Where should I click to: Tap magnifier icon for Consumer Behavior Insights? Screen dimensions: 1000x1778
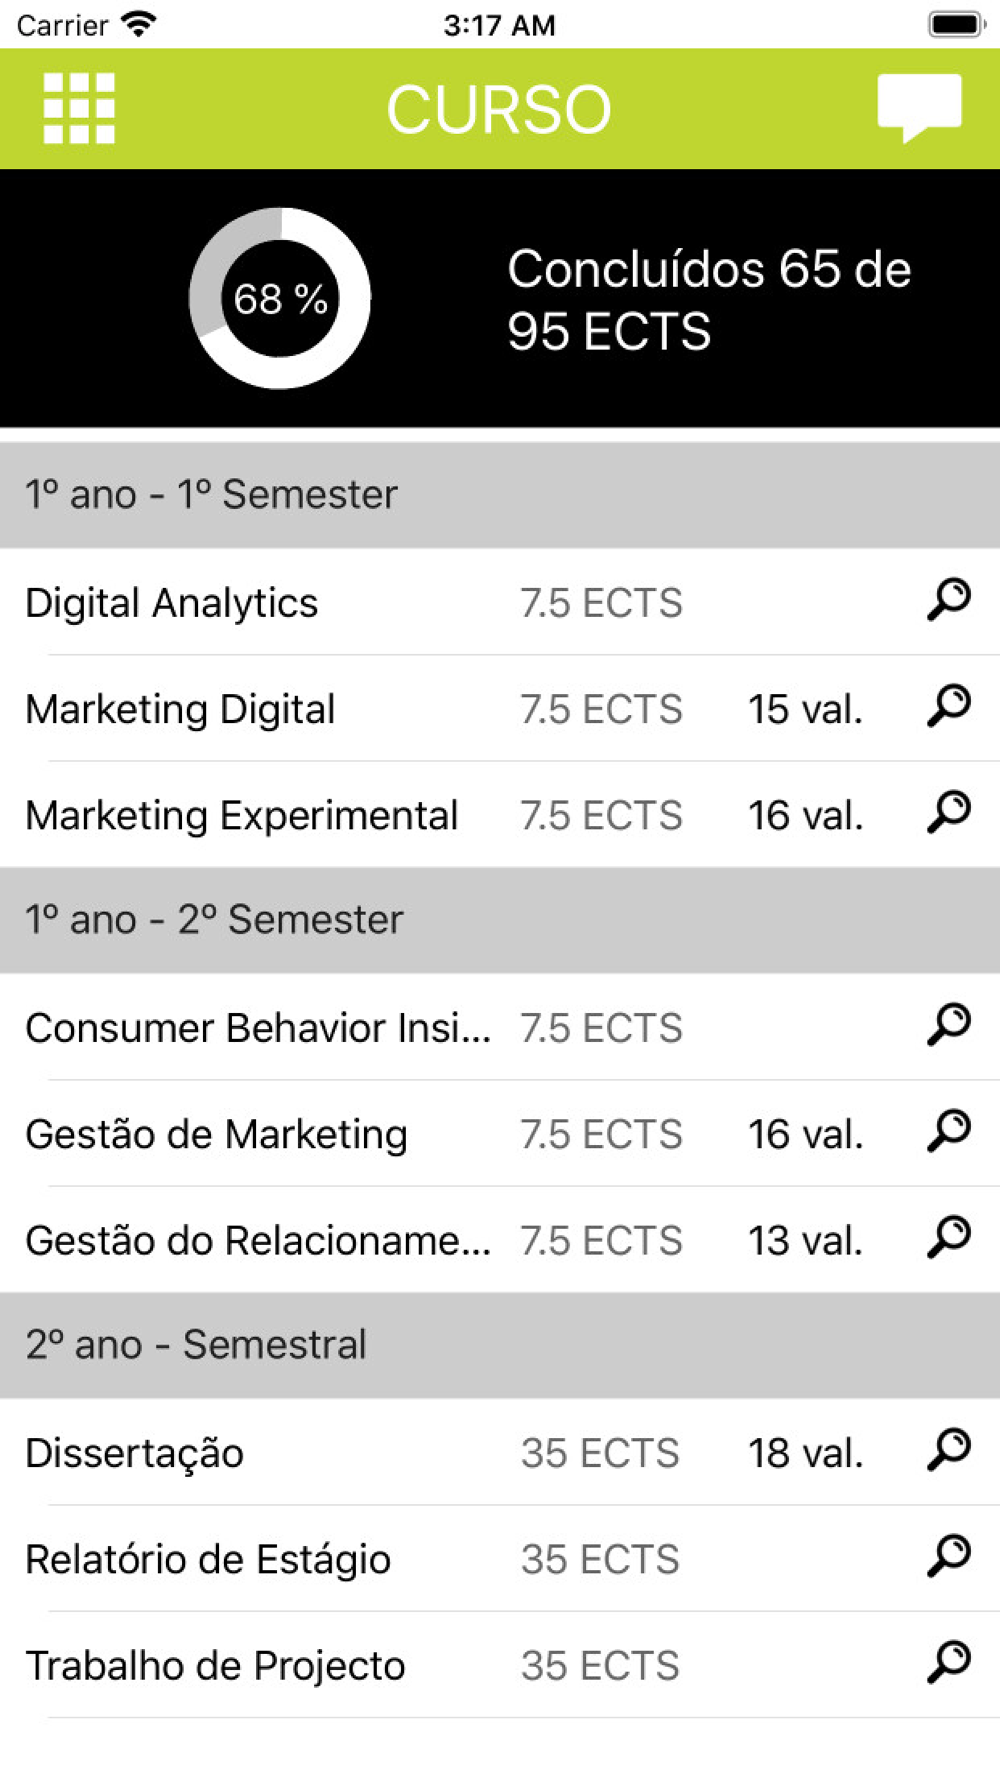[948, 1026]
